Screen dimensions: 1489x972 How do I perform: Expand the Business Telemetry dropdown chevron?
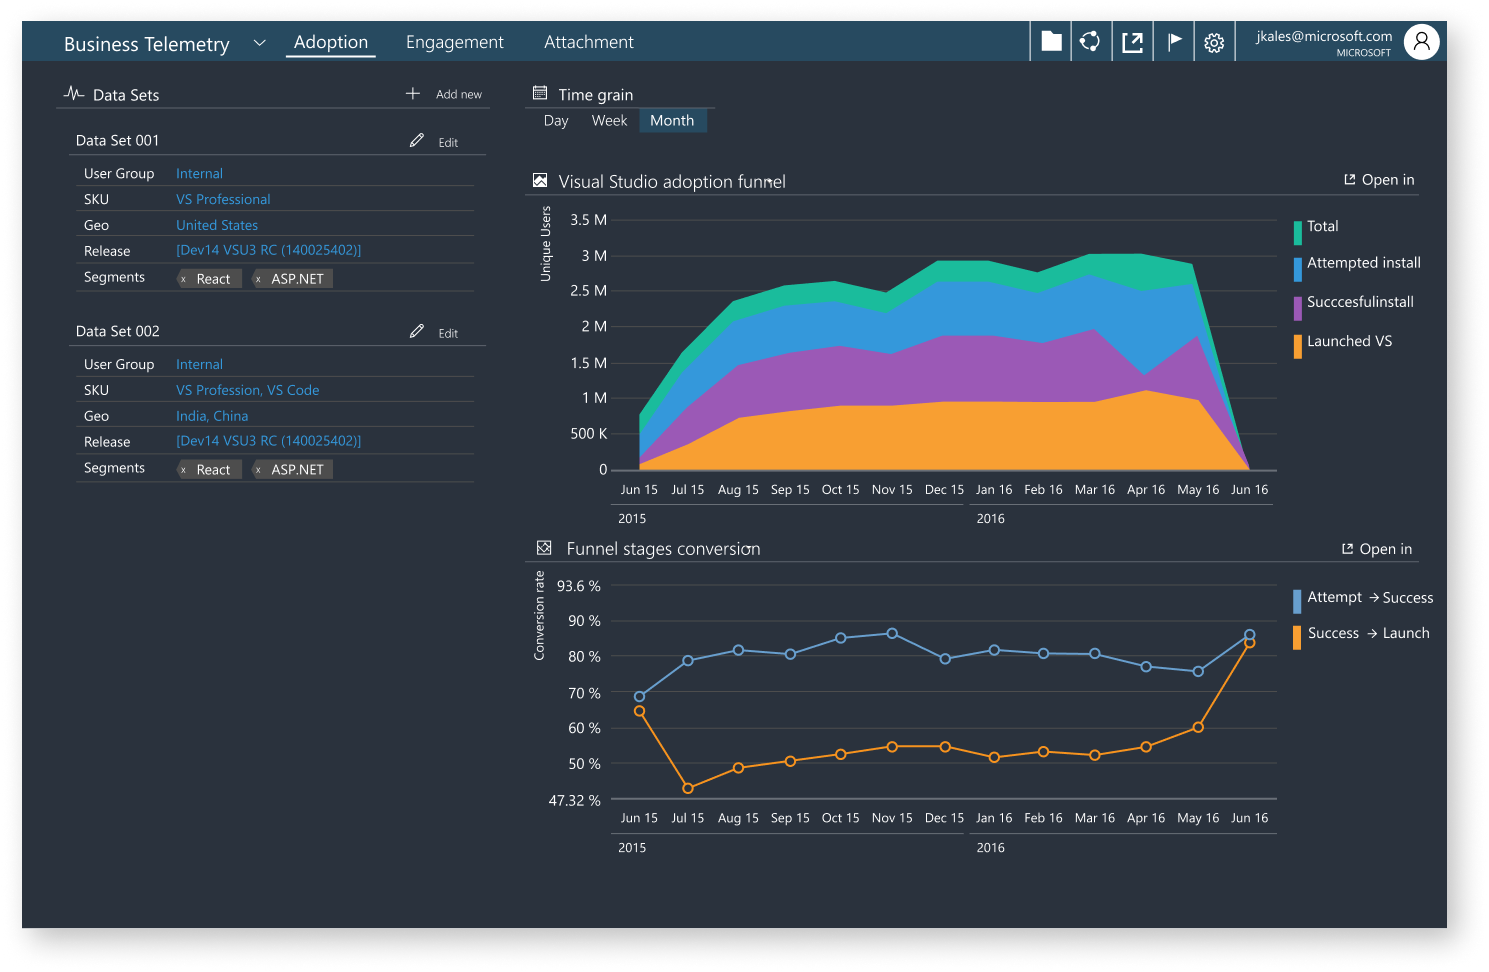259,43
